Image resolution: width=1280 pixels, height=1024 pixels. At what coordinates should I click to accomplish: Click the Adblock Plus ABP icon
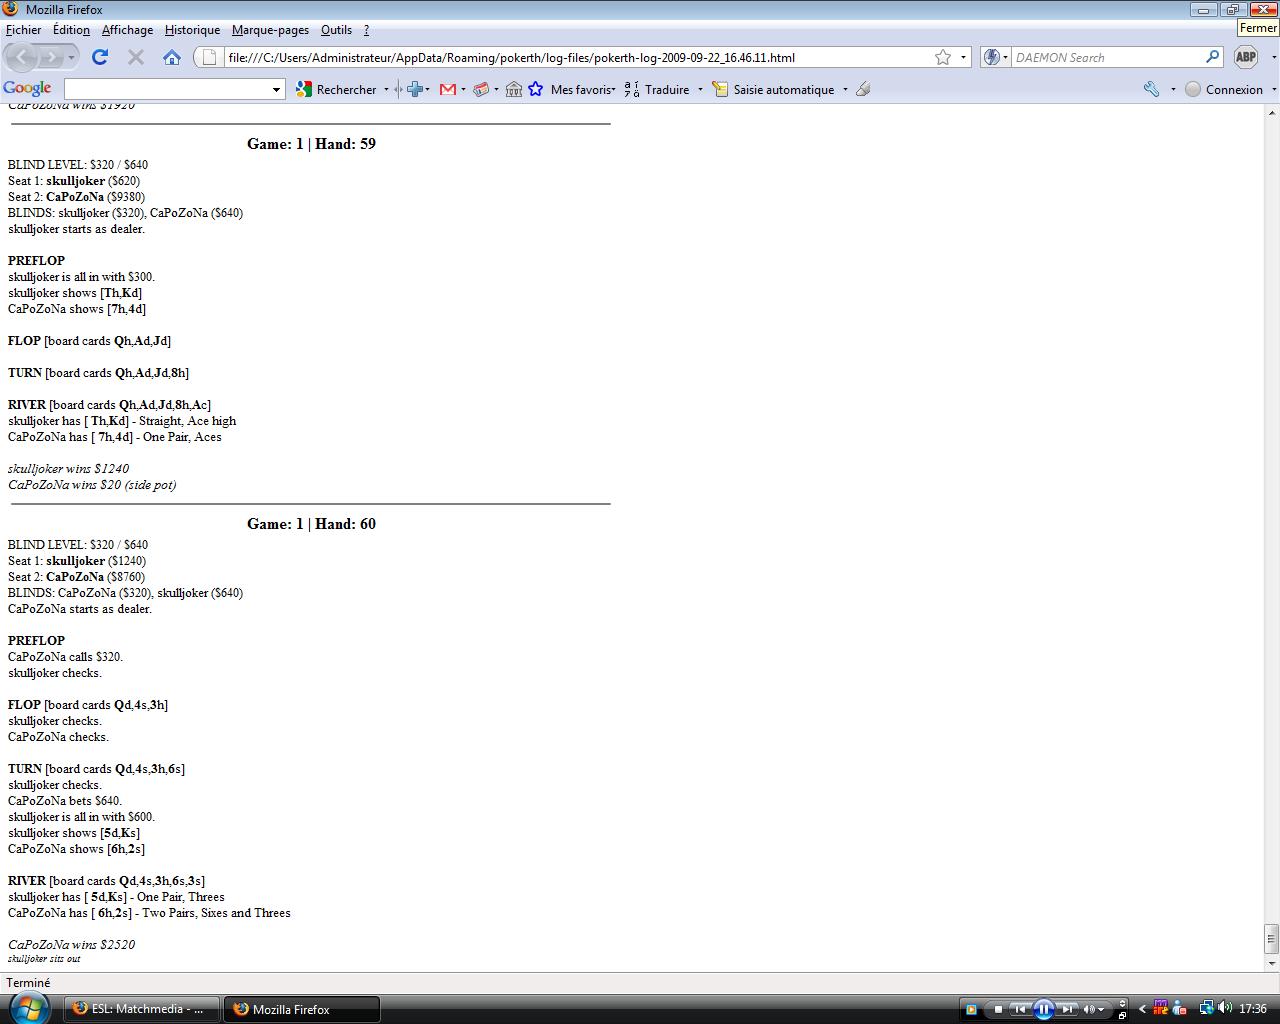point(1245,57)
